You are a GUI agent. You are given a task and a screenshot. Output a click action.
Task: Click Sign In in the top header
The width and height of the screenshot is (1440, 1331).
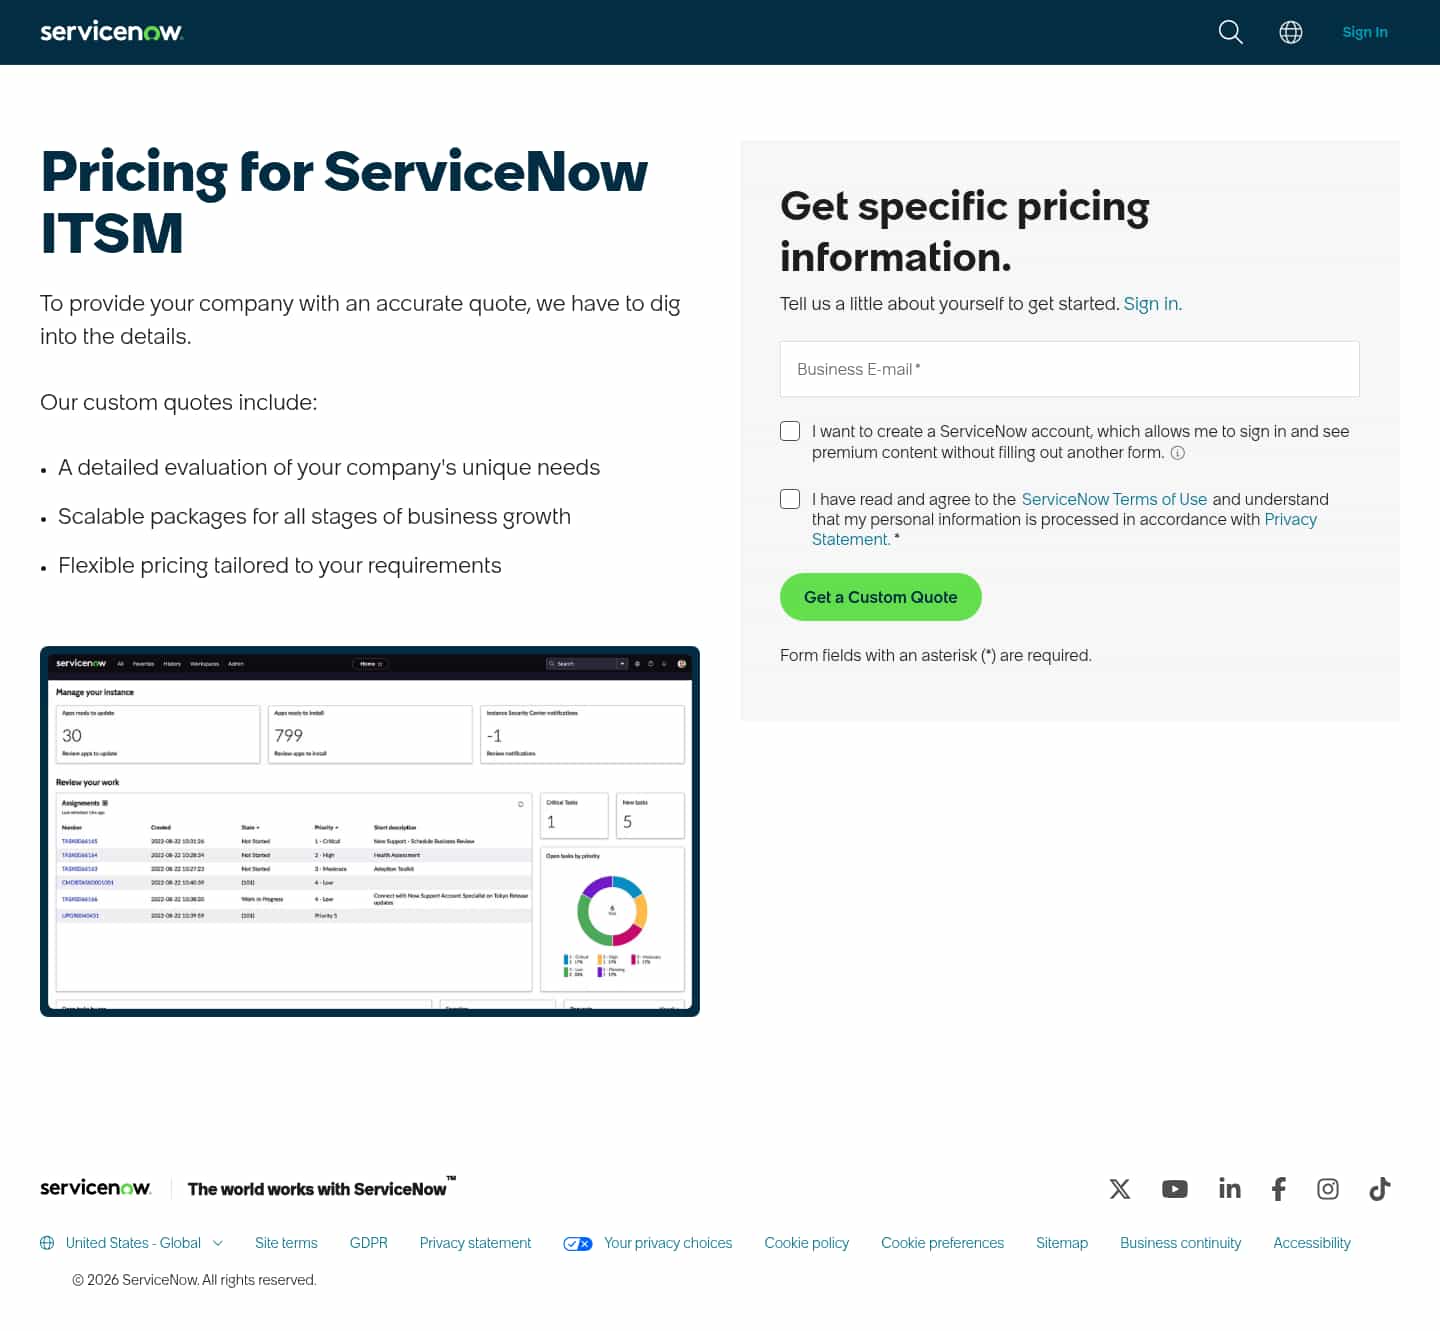(1365, 32)
